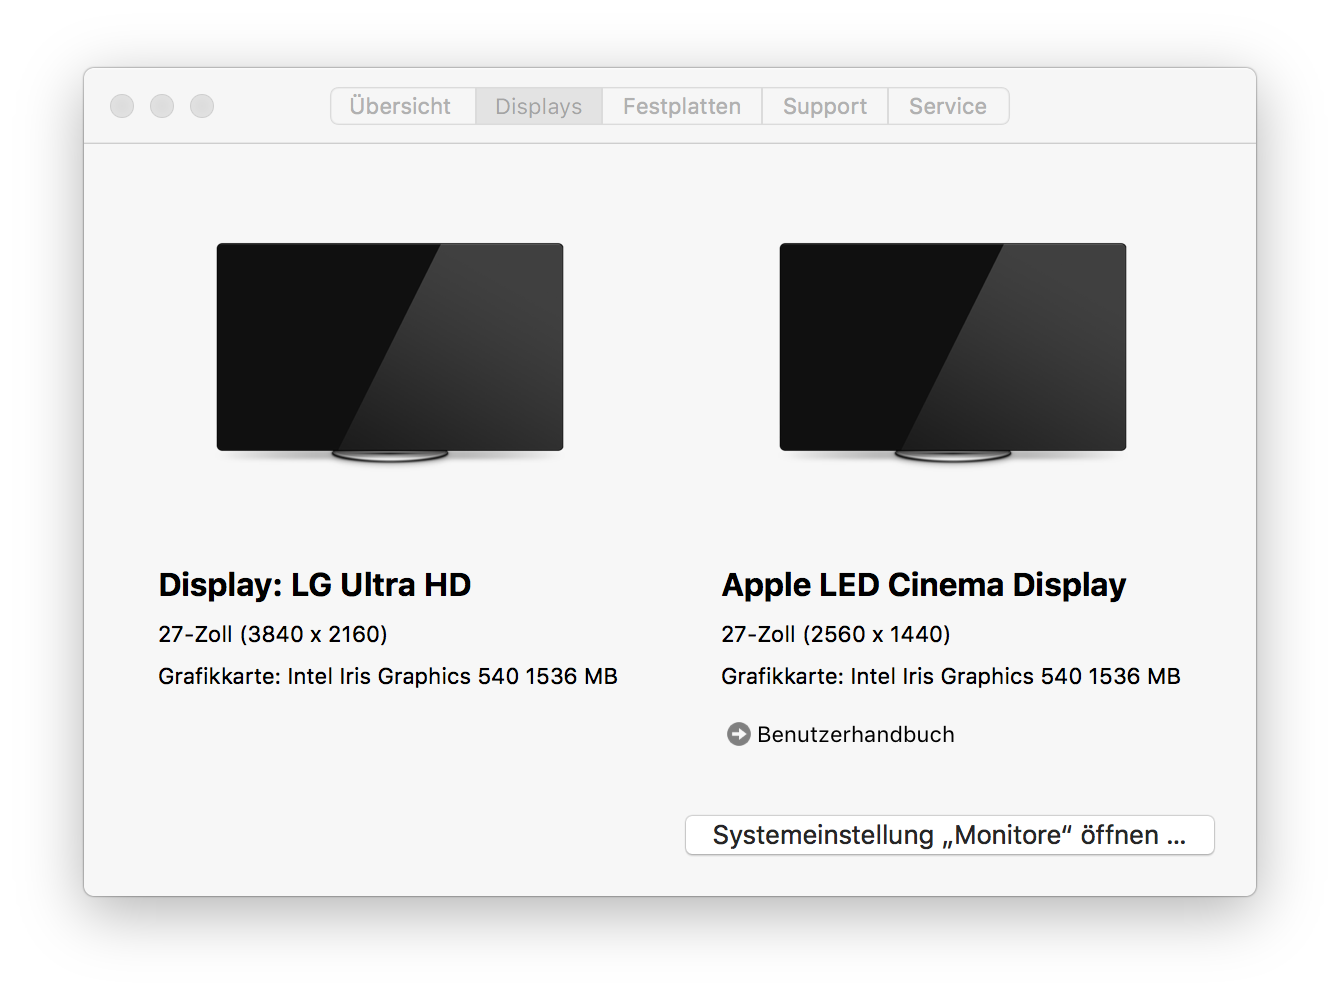Switch to the Übersicht tab
1340x996 pixels.
click(403, 106)
